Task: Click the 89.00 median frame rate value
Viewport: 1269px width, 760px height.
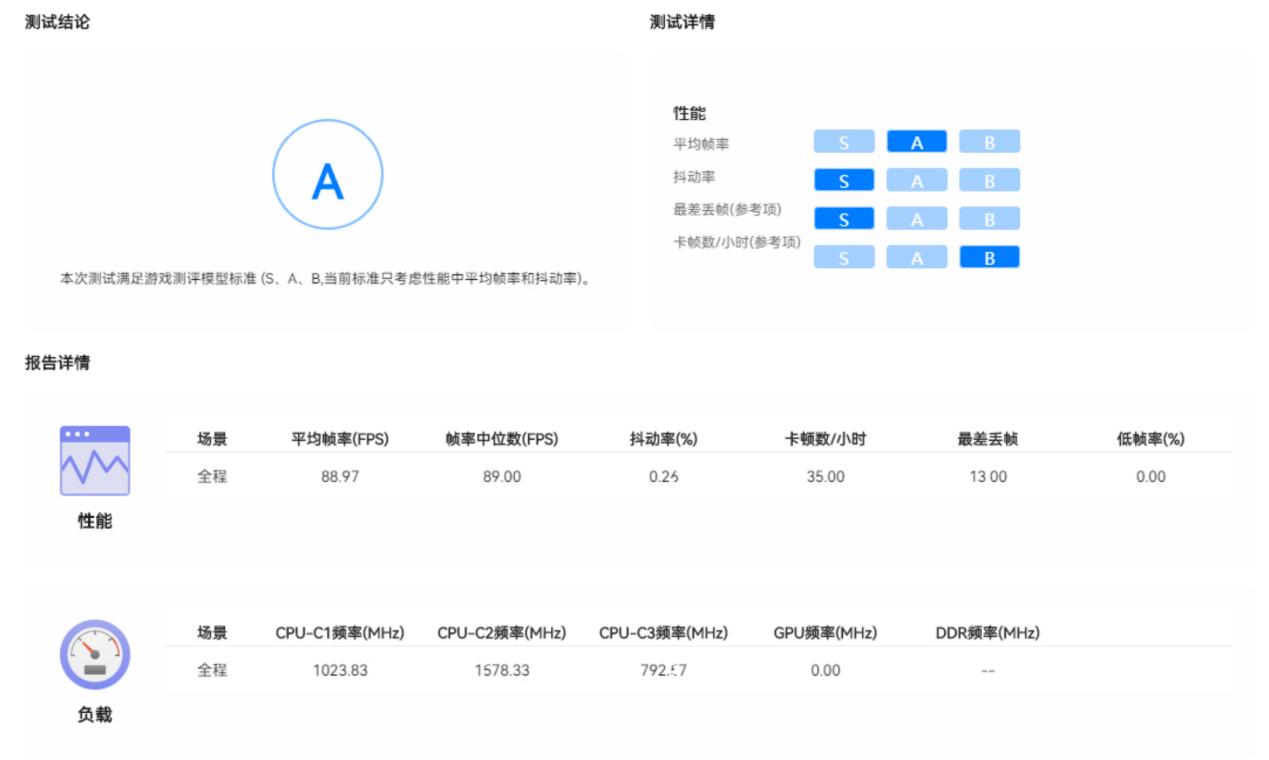Action: 502,477
